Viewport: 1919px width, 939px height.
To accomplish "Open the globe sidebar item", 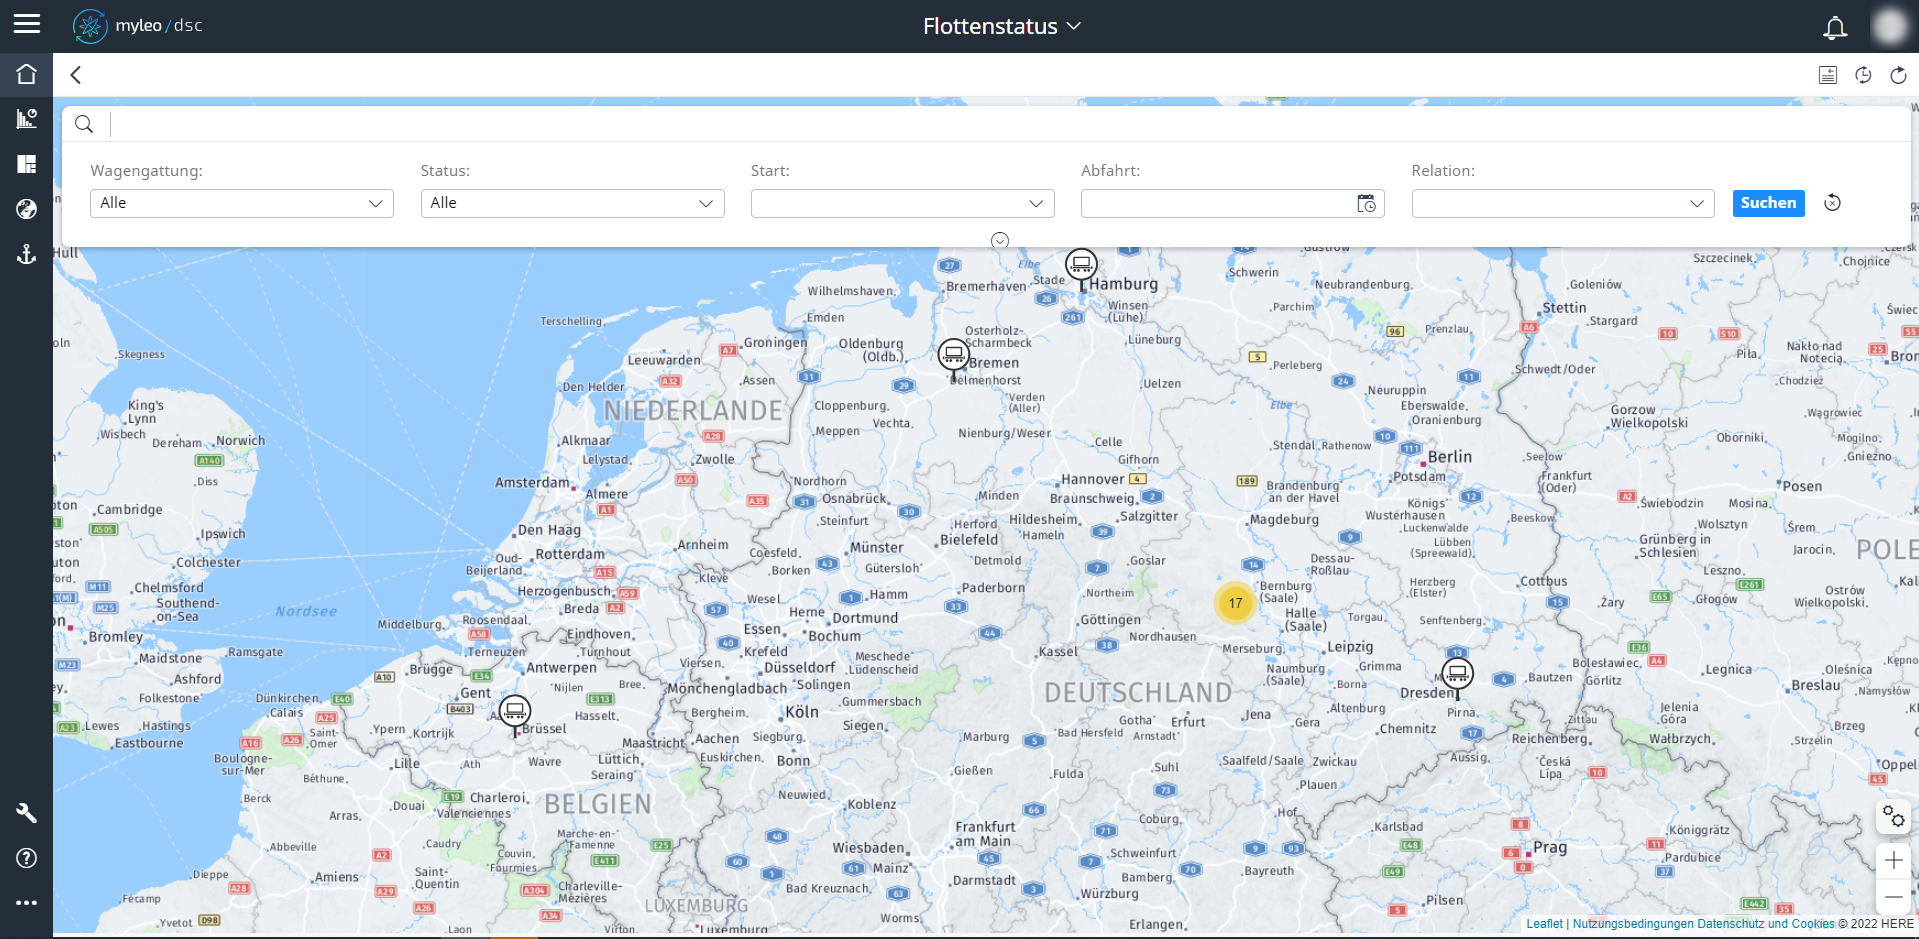I will [x=27, y=209].
